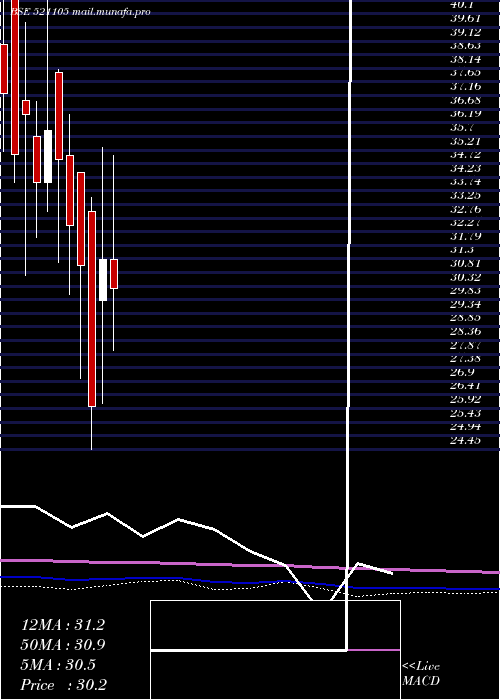This screenshot has width=500, height=700.
Task: Click the BSE 521105 mail.munafa.pro header text
Action: click(80, 12)
